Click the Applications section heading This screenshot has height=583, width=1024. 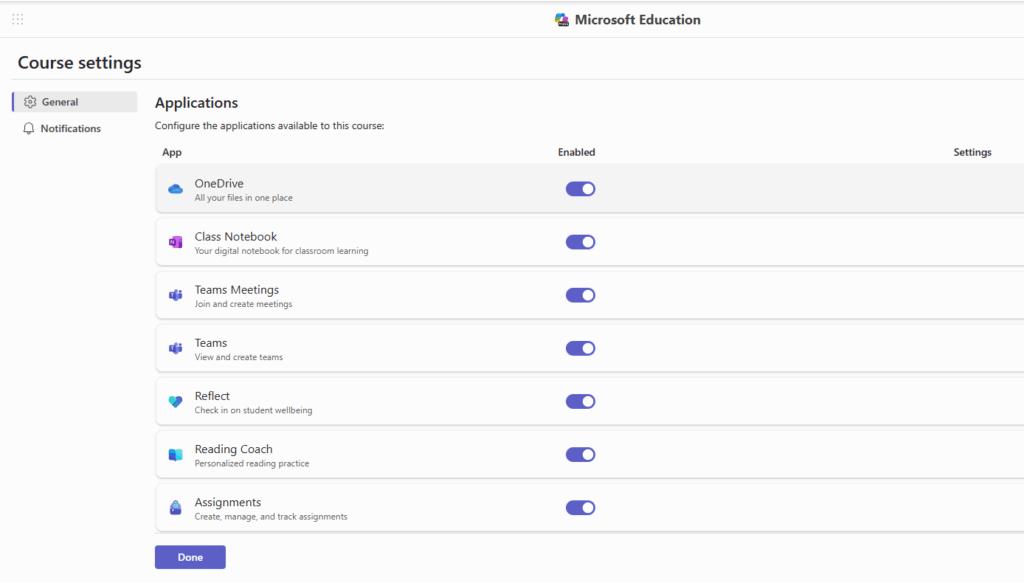click(x=197, y=102)
